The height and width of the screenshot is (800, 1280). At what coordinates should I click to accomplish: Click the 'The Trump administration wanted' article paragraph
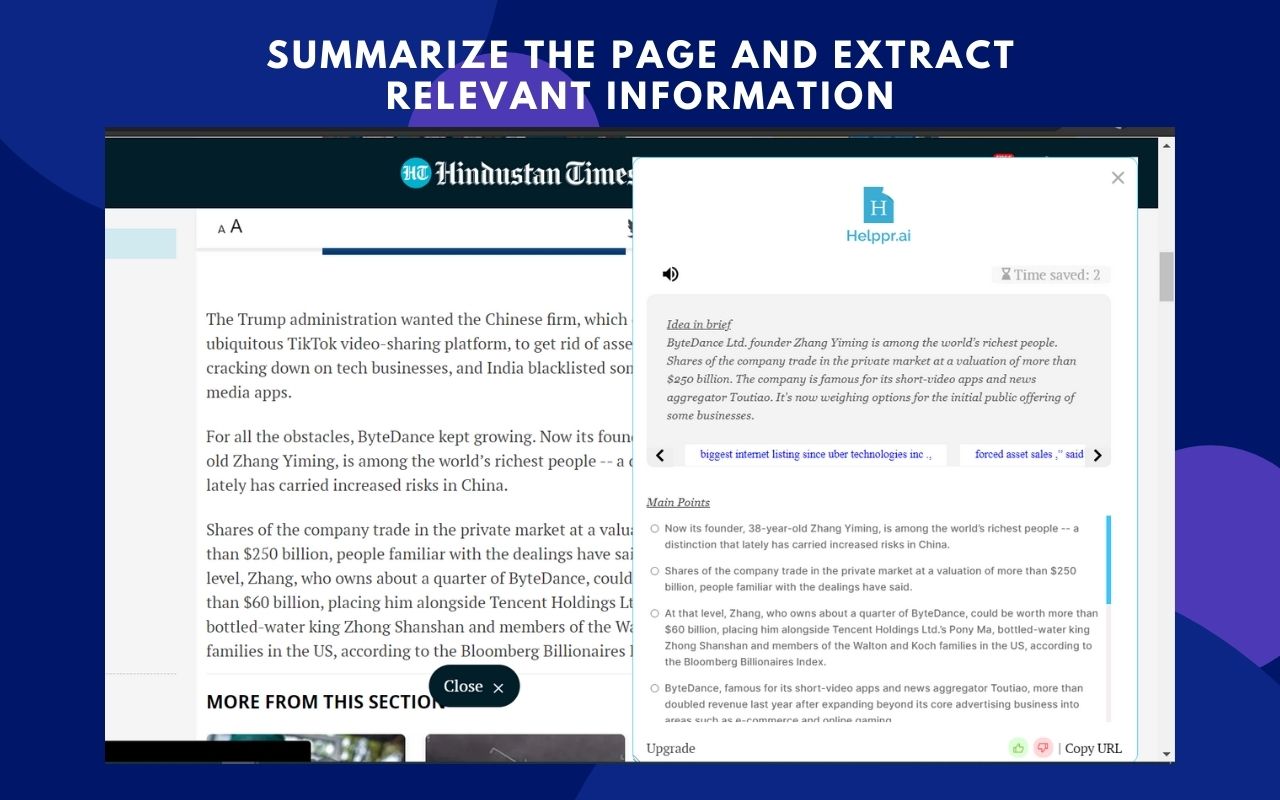[x=418, y=355]
